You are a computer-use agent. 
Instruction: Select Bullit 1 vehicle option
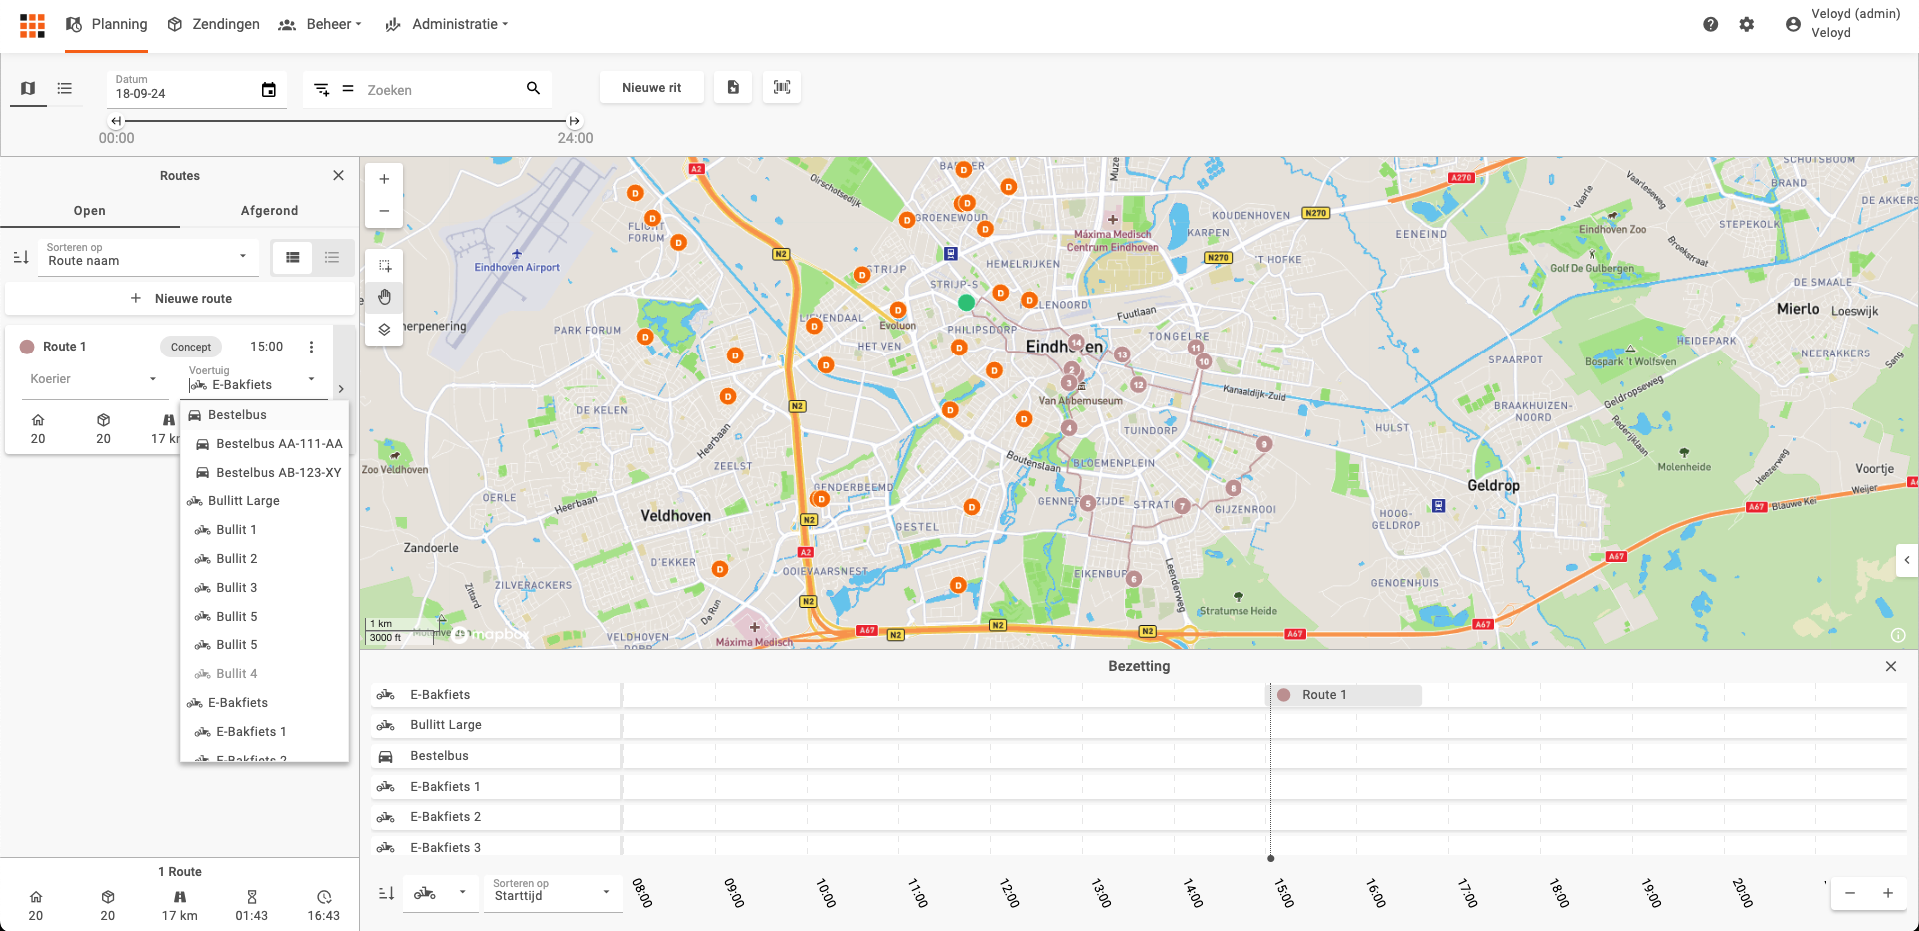tap(264, 530)
